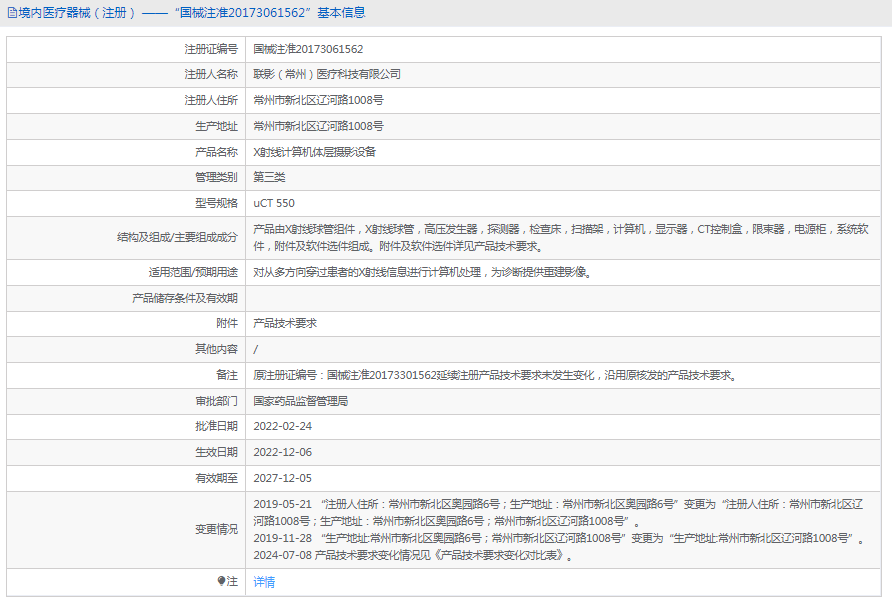Click the address in the 生产地址 row
The height and width of the screenshot is (601, 892).
pos(319,126)
